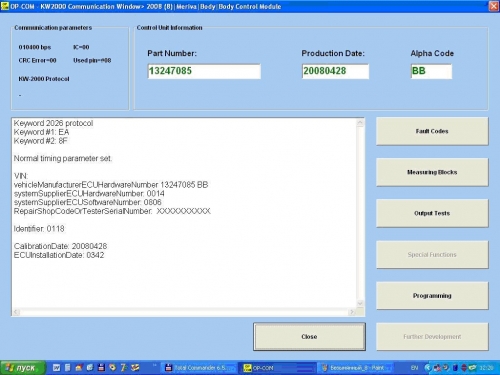Image resolution: width=500 pixels, height=375 pixels.
Task: Click the Close button
Action: point(309,337)
